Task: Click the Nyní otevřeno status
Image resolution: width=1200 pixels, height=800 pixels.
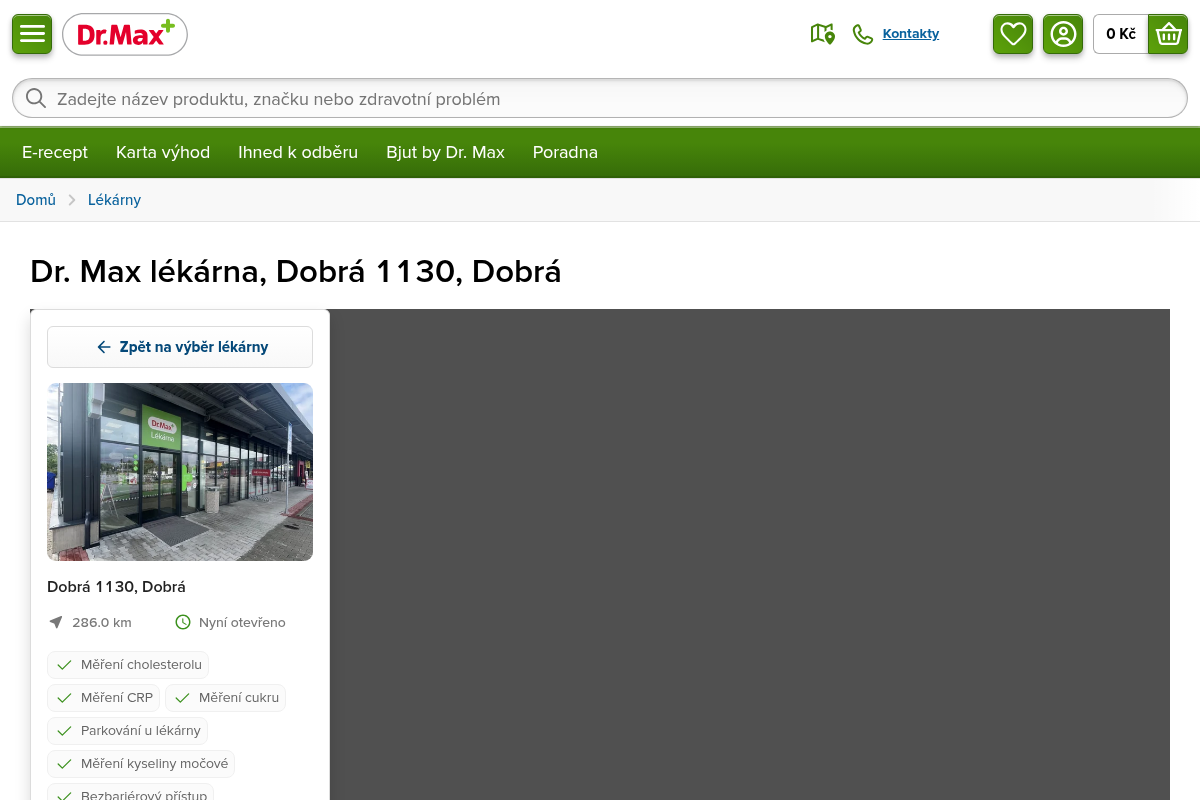Action: pos(242,622)
